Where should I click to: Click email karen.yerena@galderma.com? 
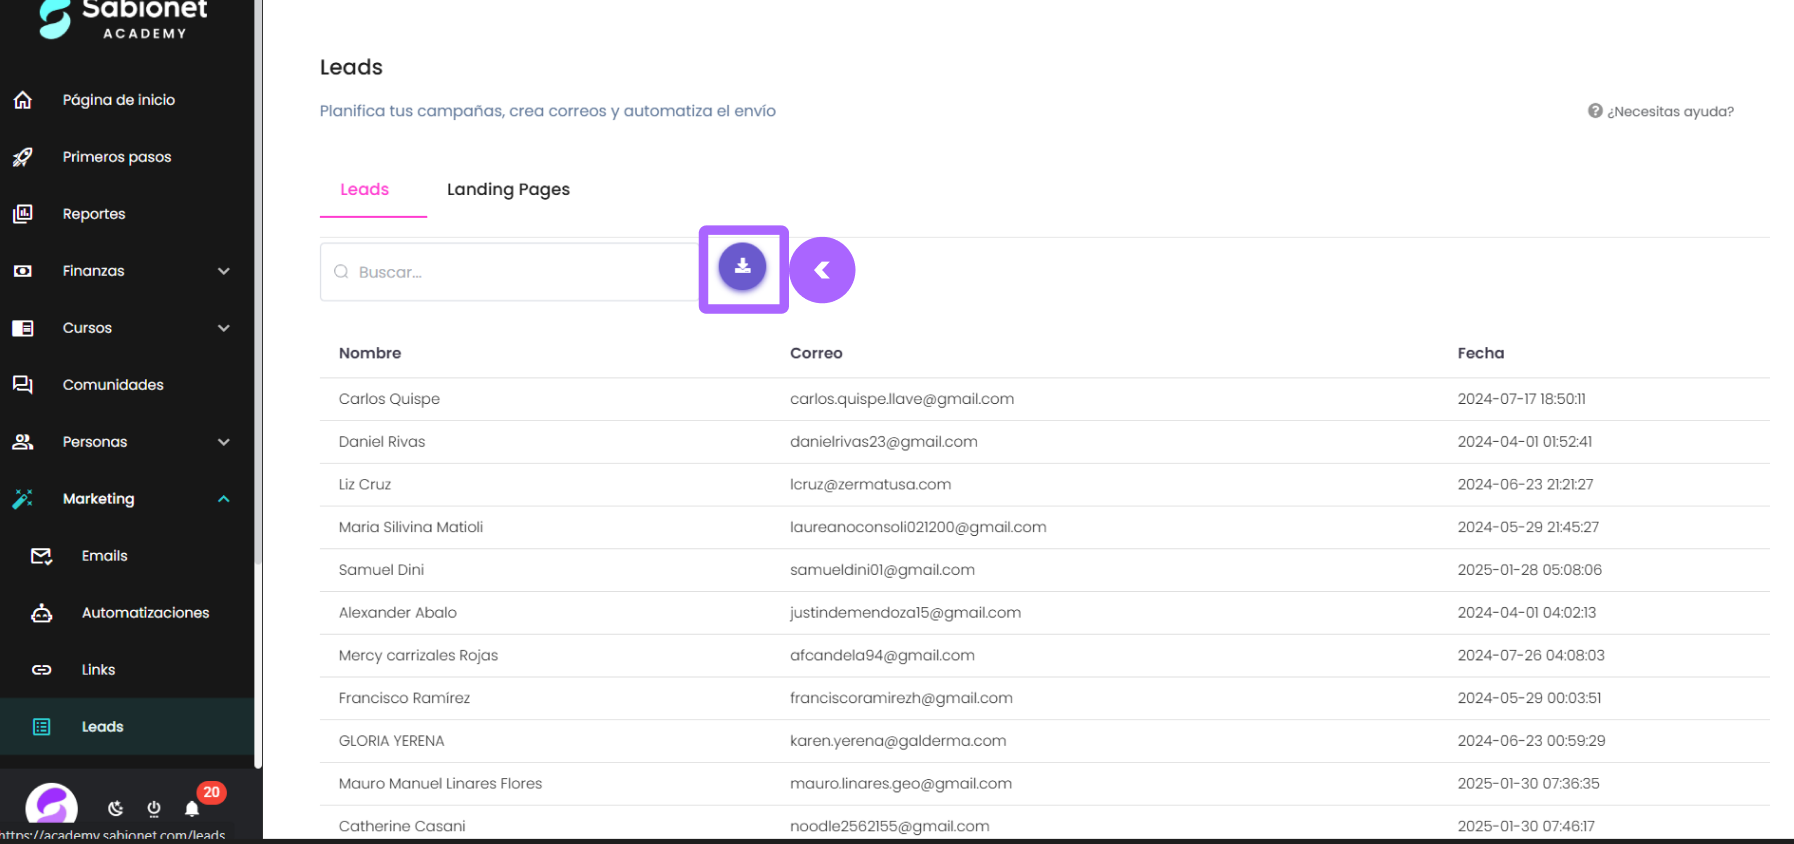898,741
